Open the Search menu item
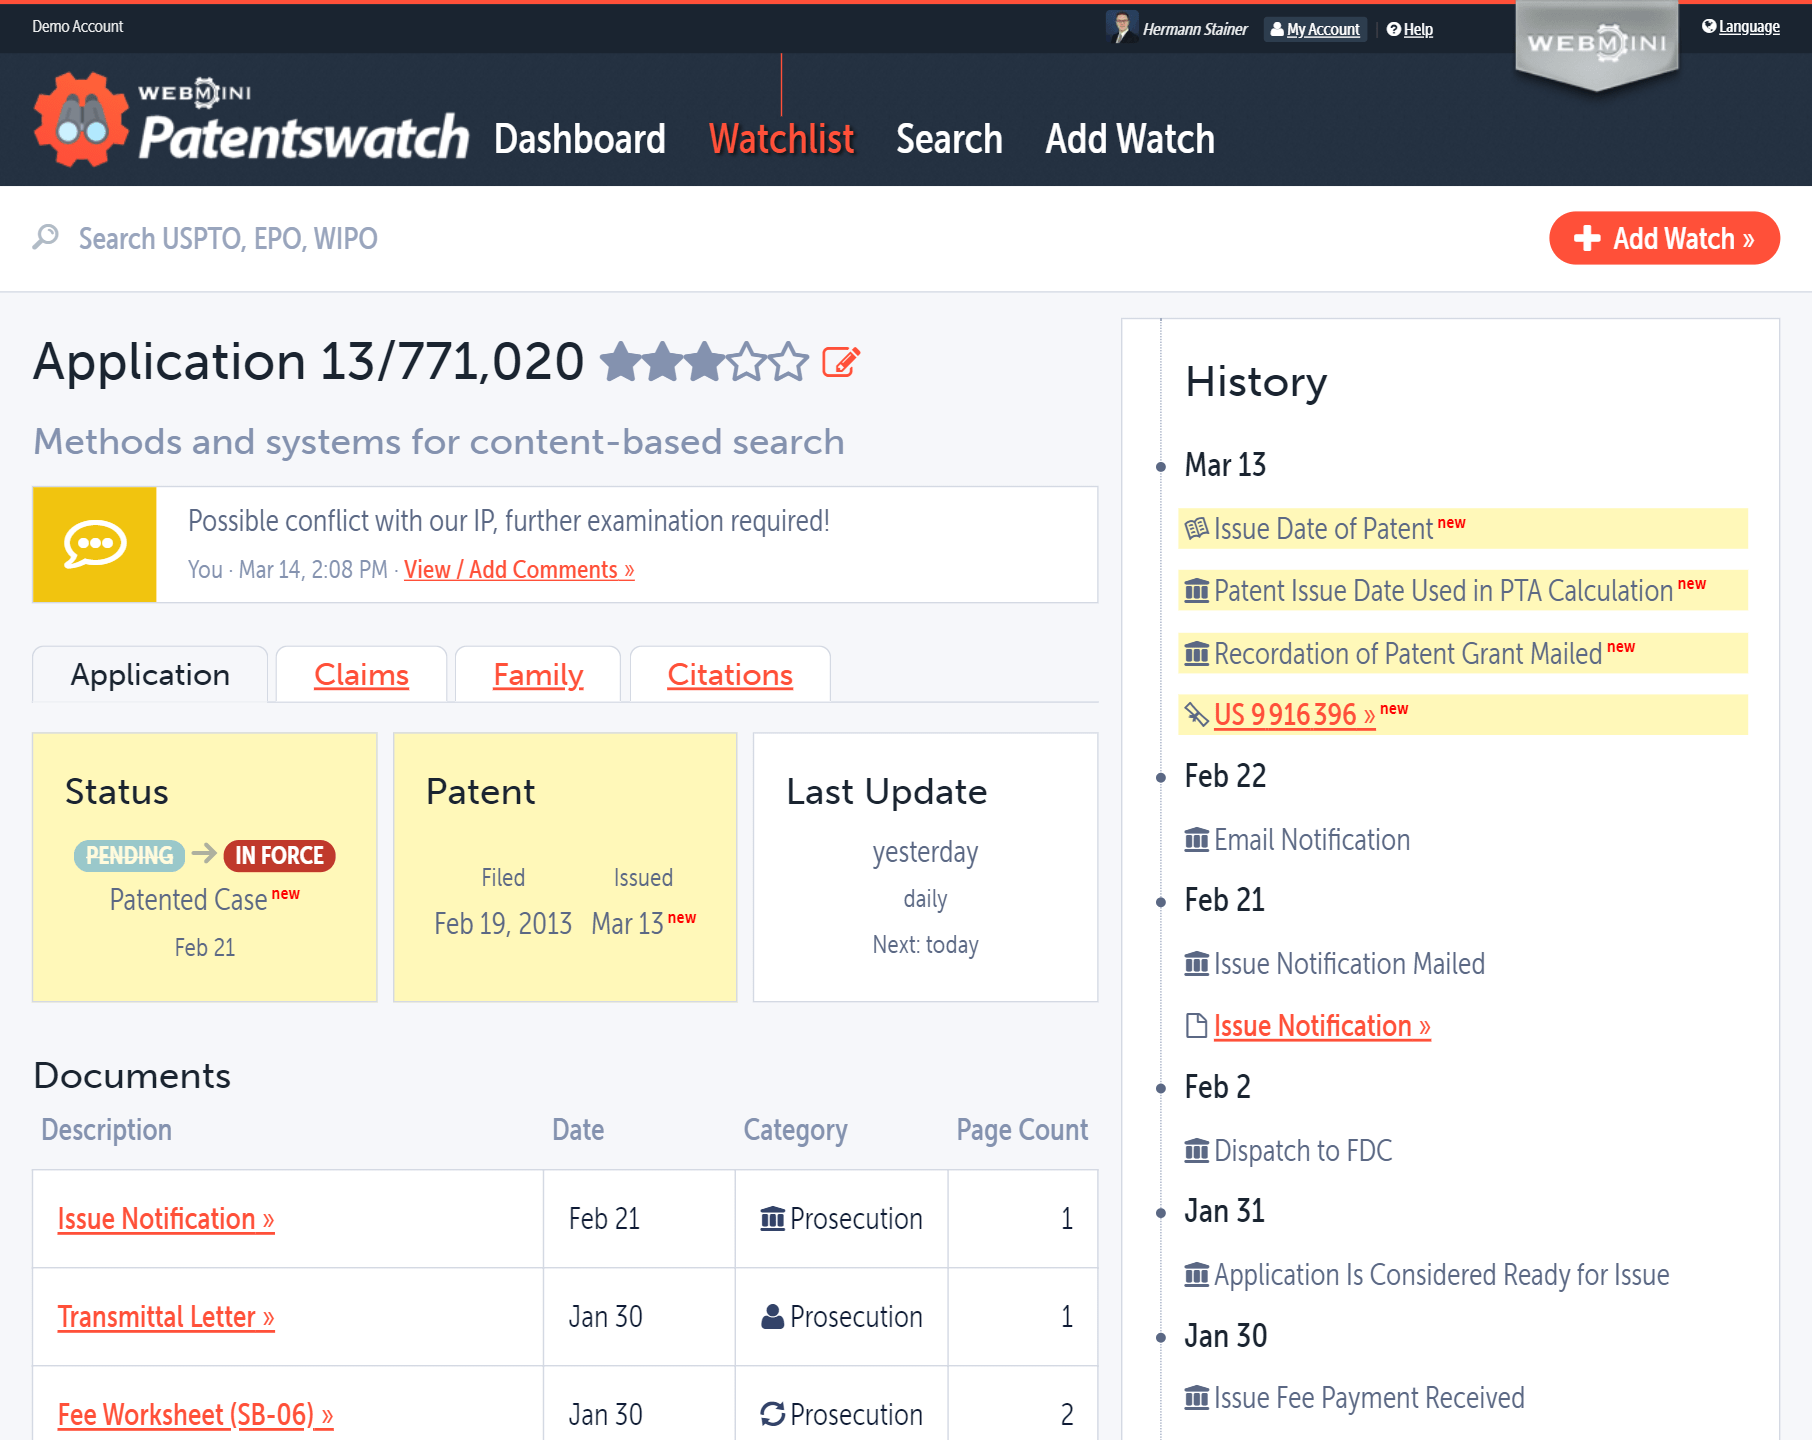The image size is (1812, 1440). 949,139
